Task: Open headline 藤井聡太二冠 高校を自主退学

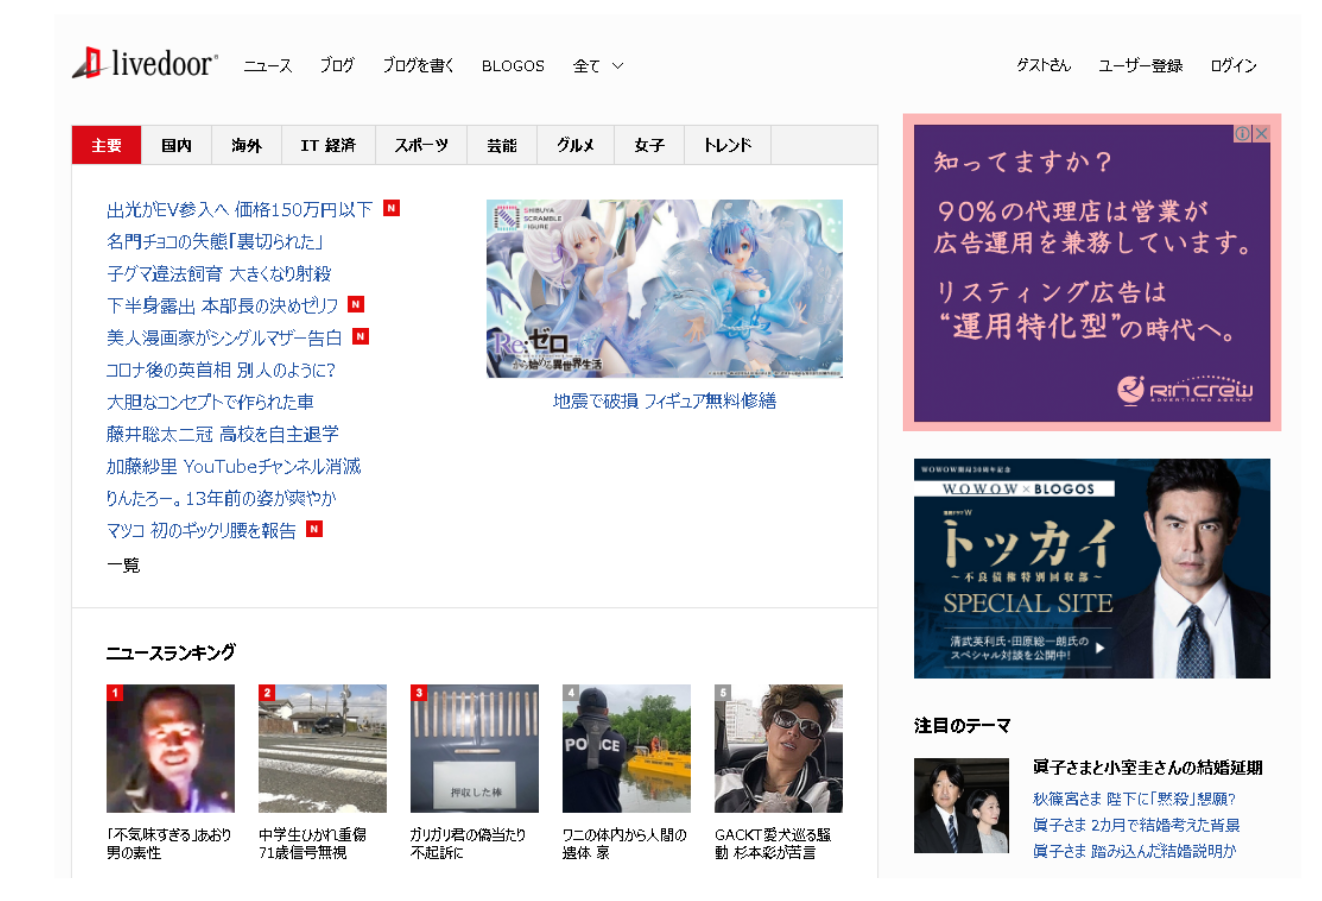Action: pos(222,433)
